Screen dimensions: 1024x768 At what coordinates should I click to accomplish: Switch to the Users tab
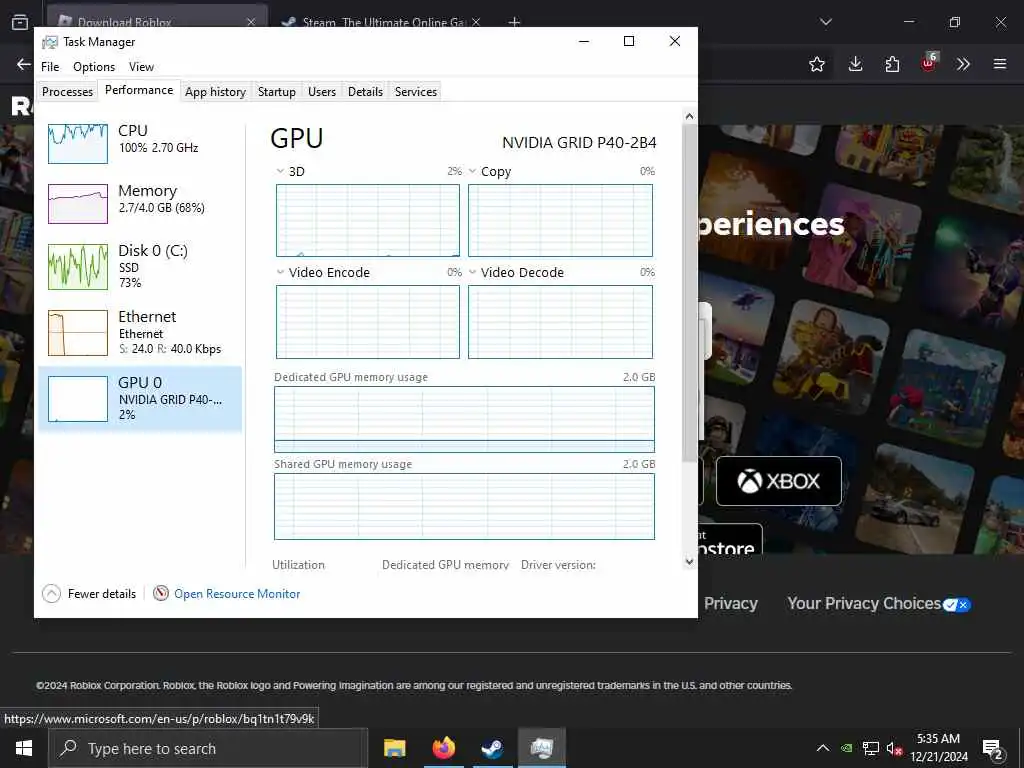321,91
